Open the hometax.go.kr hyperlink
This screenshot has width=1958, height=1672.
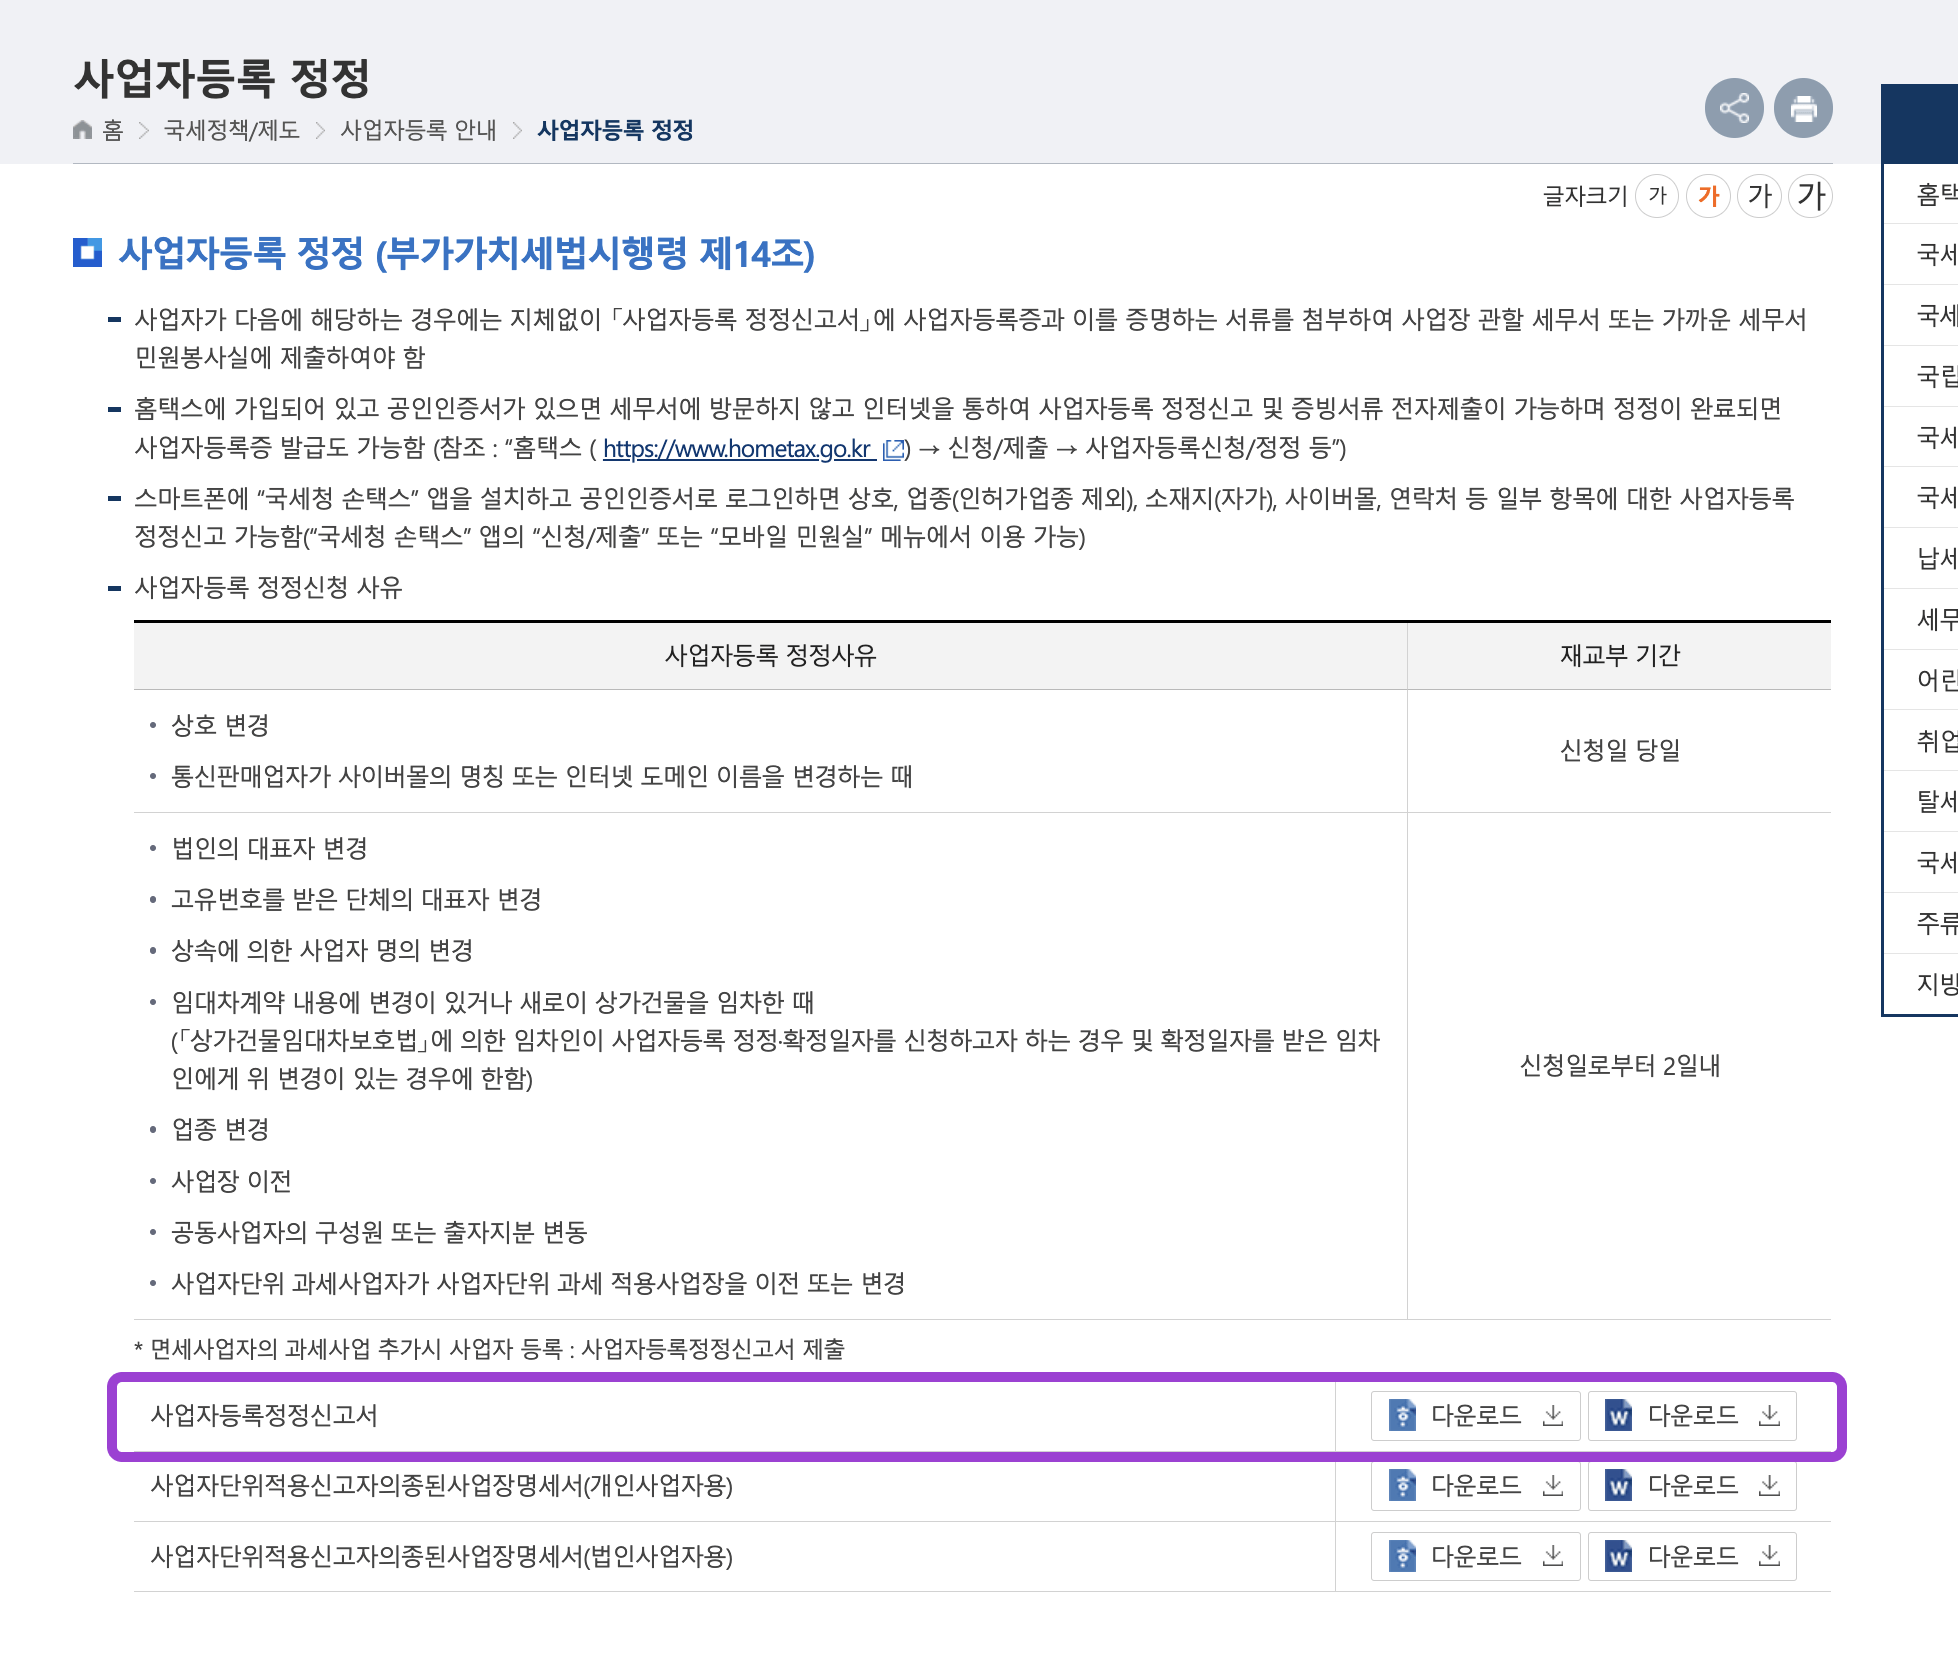click(x=735, y=450)
